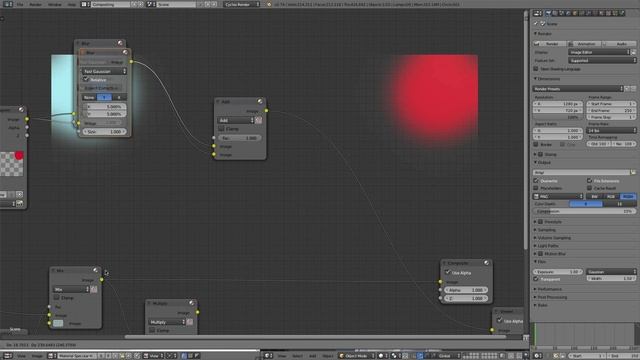This screenshot has width=640, height=360.
Task: Click the Blender logo icon in header
Action: (269, 4)
